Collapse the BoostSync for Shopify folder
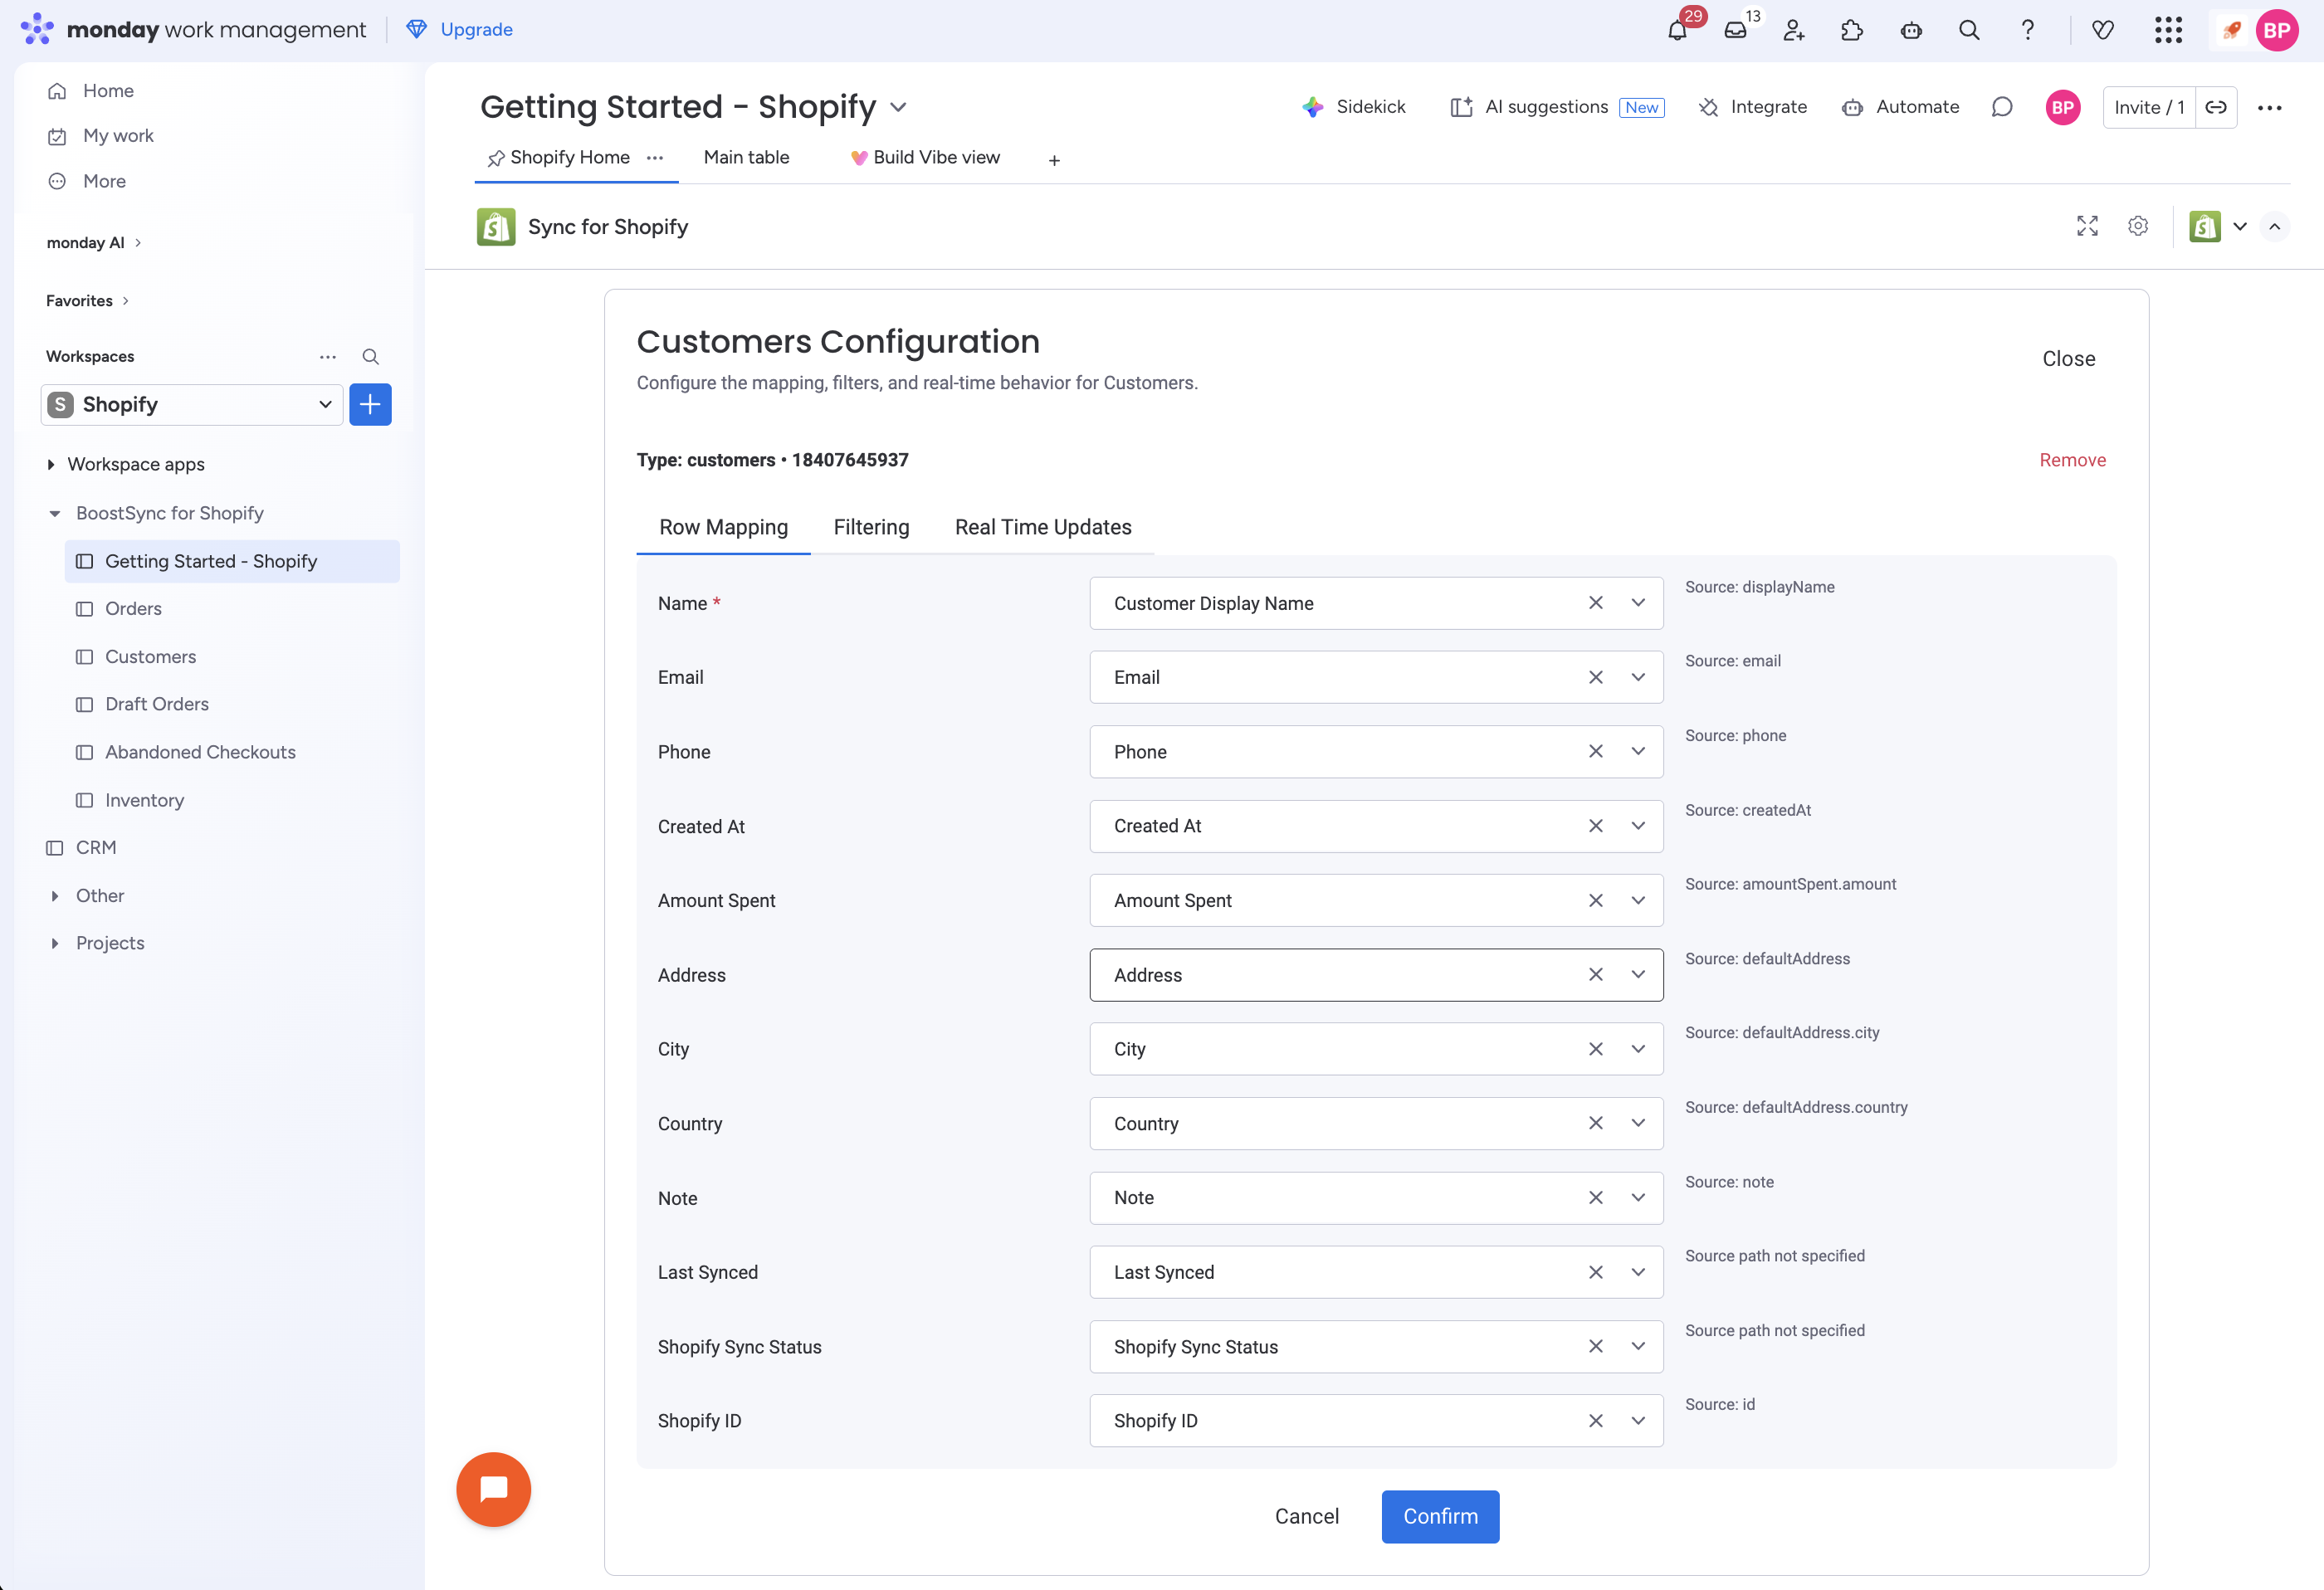Image resolution: width=2324 pixels, height=1590 pixels. click(54, 513)
